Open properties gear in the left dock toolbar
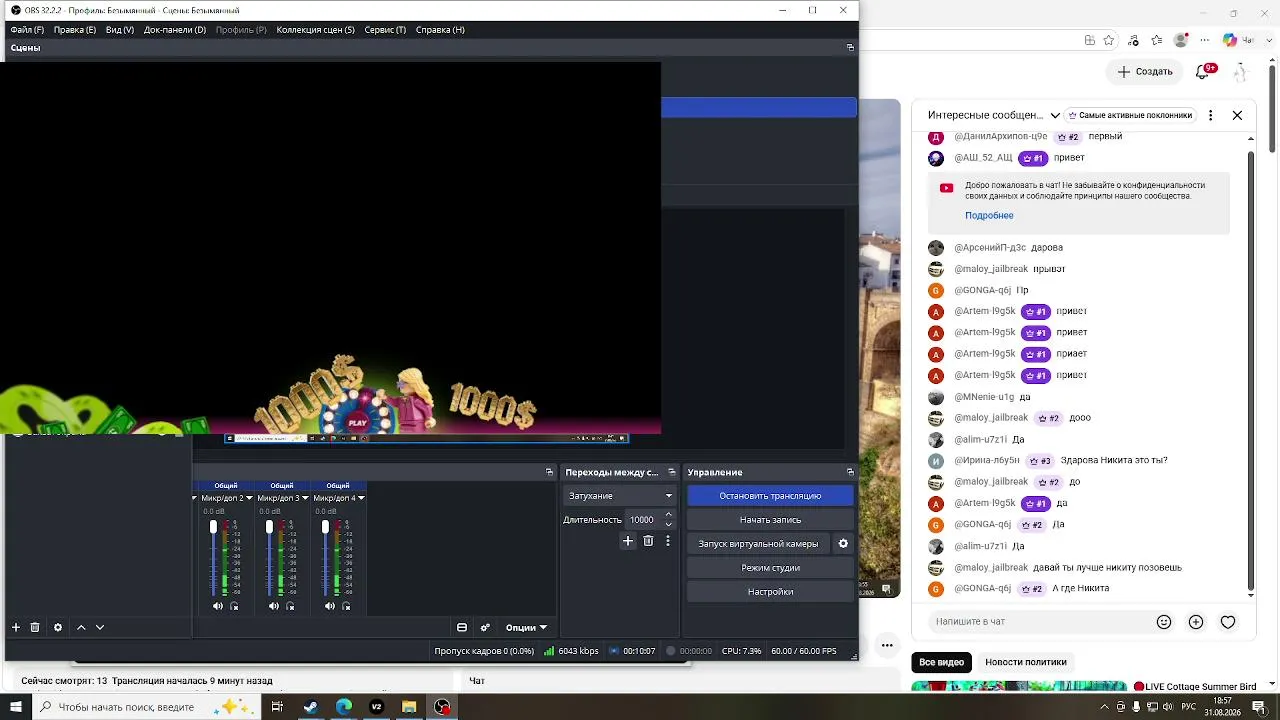Viewport: 1280px width, 720px height. 58,628
